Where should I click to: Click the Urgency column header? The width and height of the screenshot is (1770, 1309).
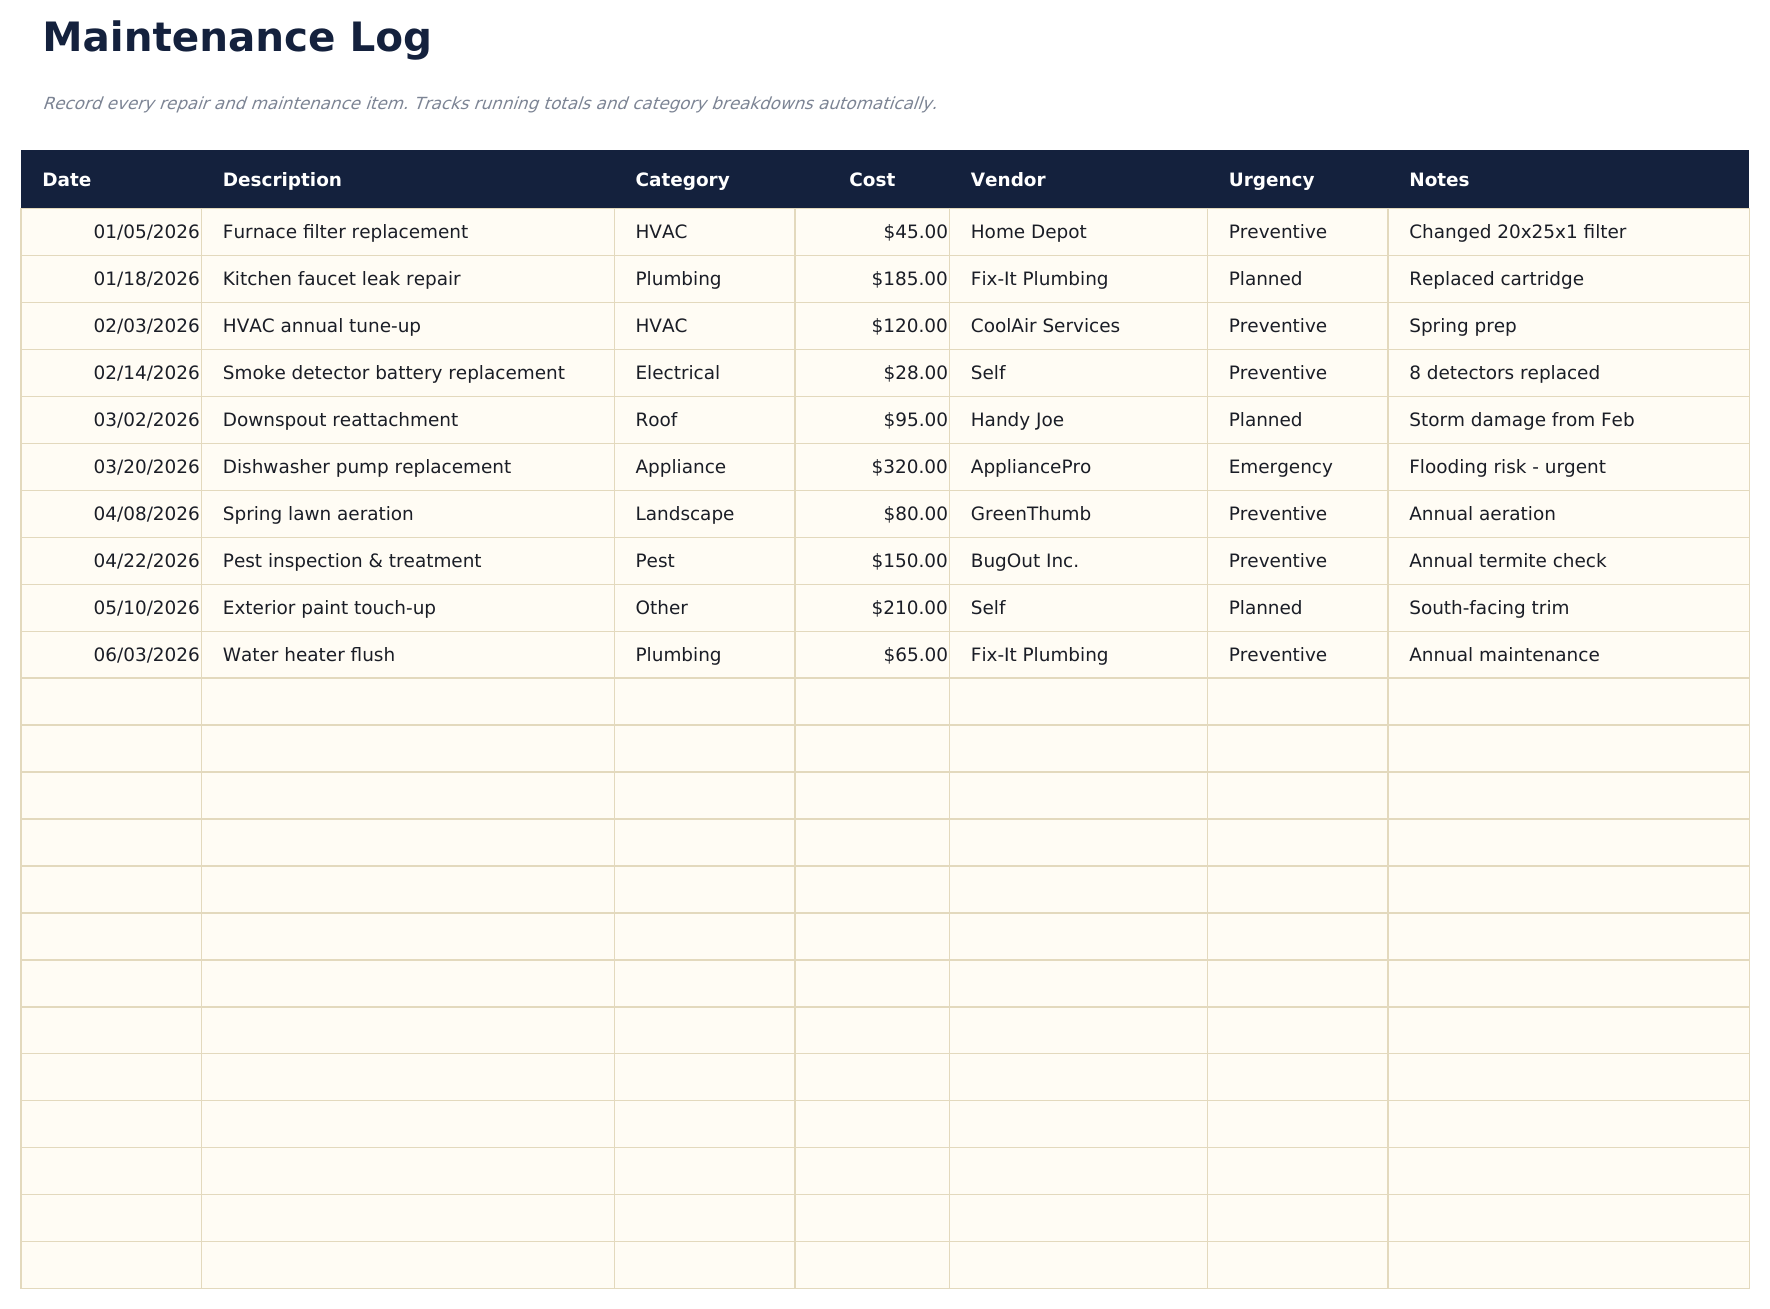pyautogui.click(x=1271, y=179)
